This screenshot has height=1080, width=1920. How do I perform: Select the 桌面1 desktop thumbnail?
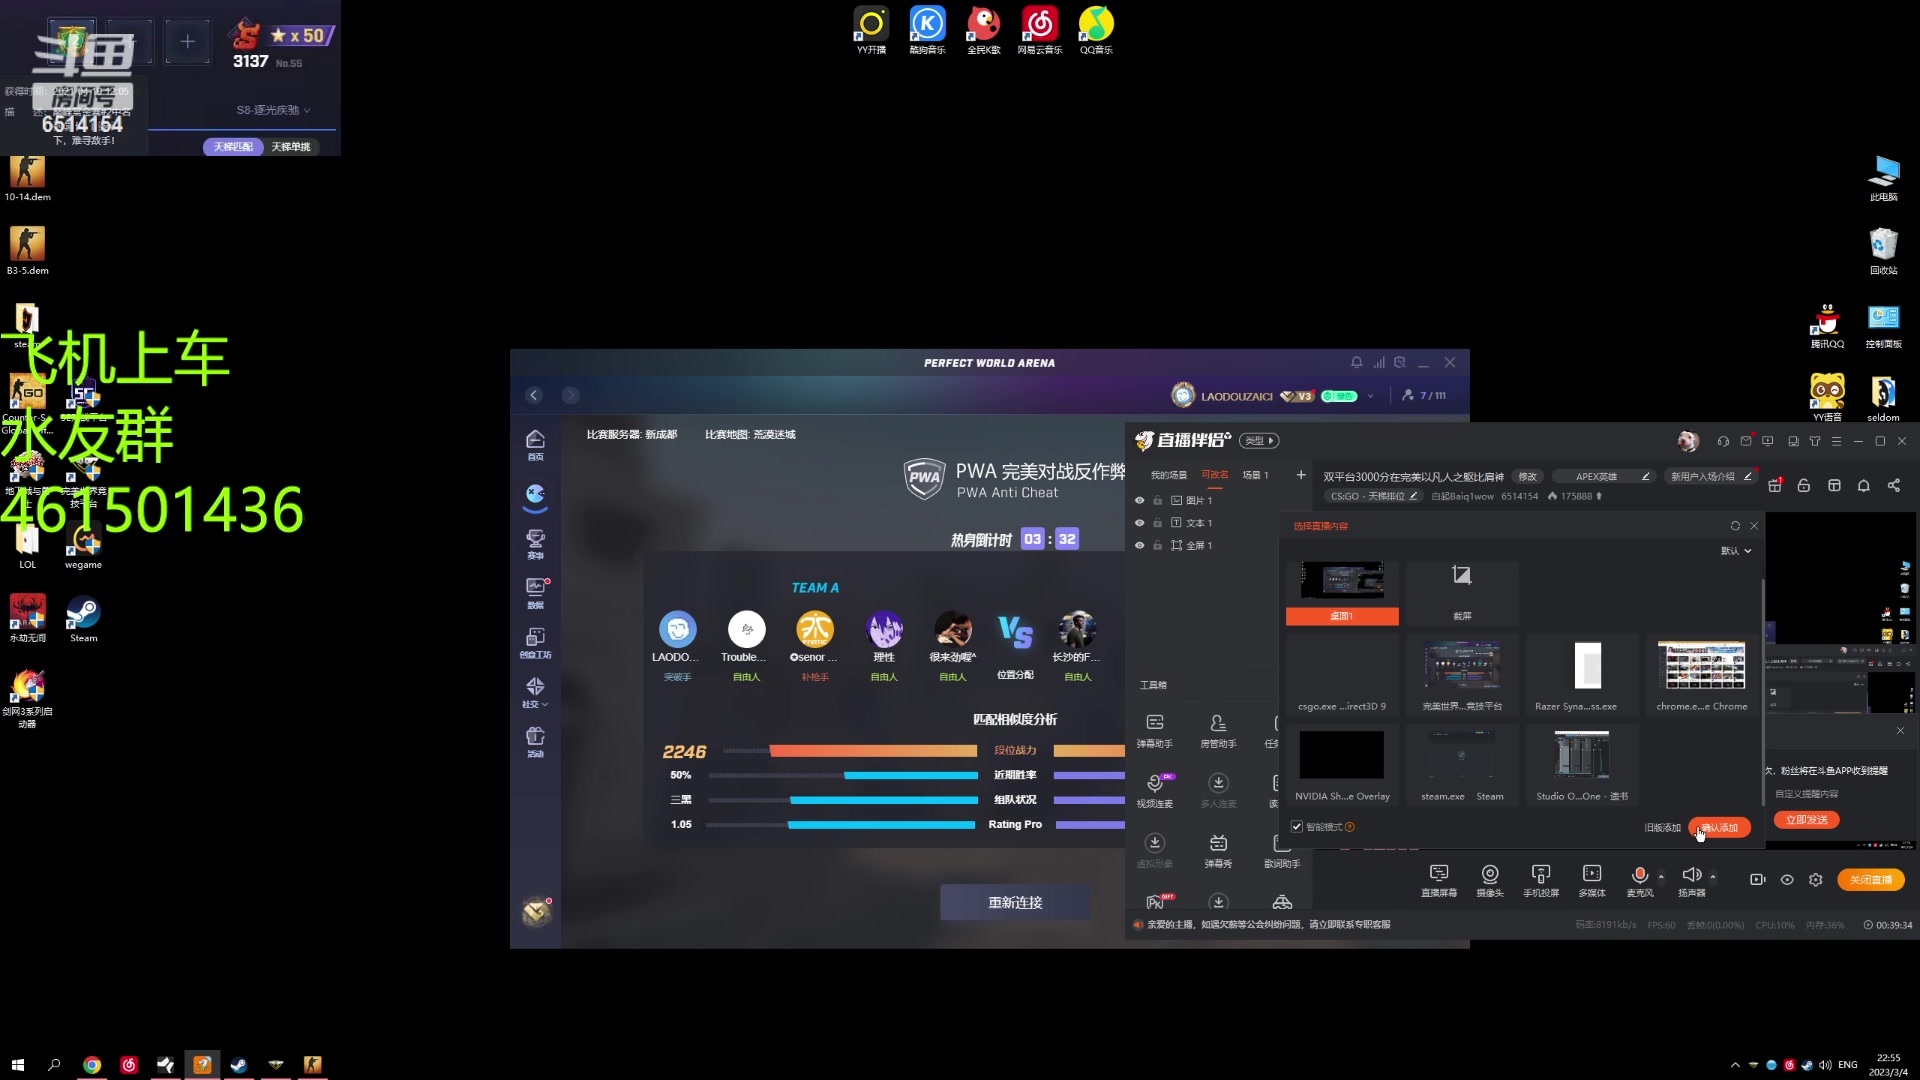click(x=1342, y=593)
